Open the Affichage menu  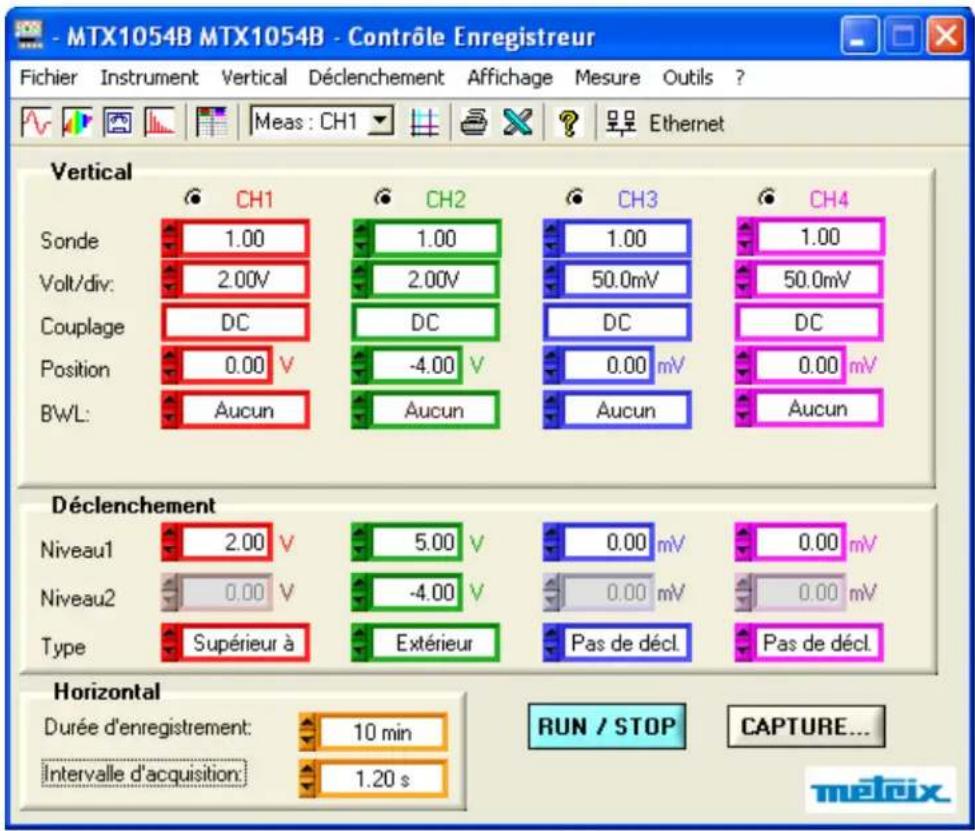click(x=510, y=78)
